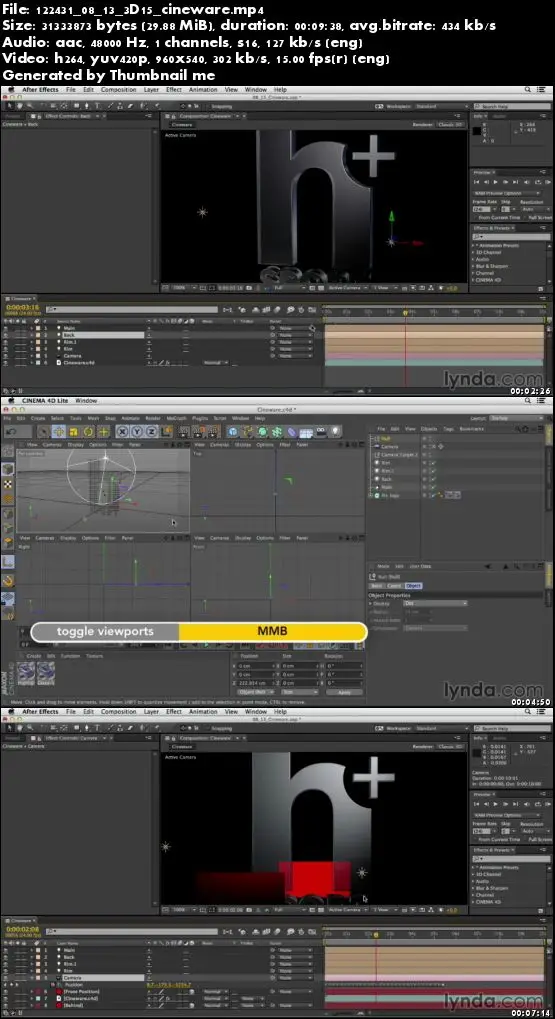Screen dimensions: 555x1019
Task: Open the Layout Startup dropdown in Cinema 4D
Action: coord(515,419)
